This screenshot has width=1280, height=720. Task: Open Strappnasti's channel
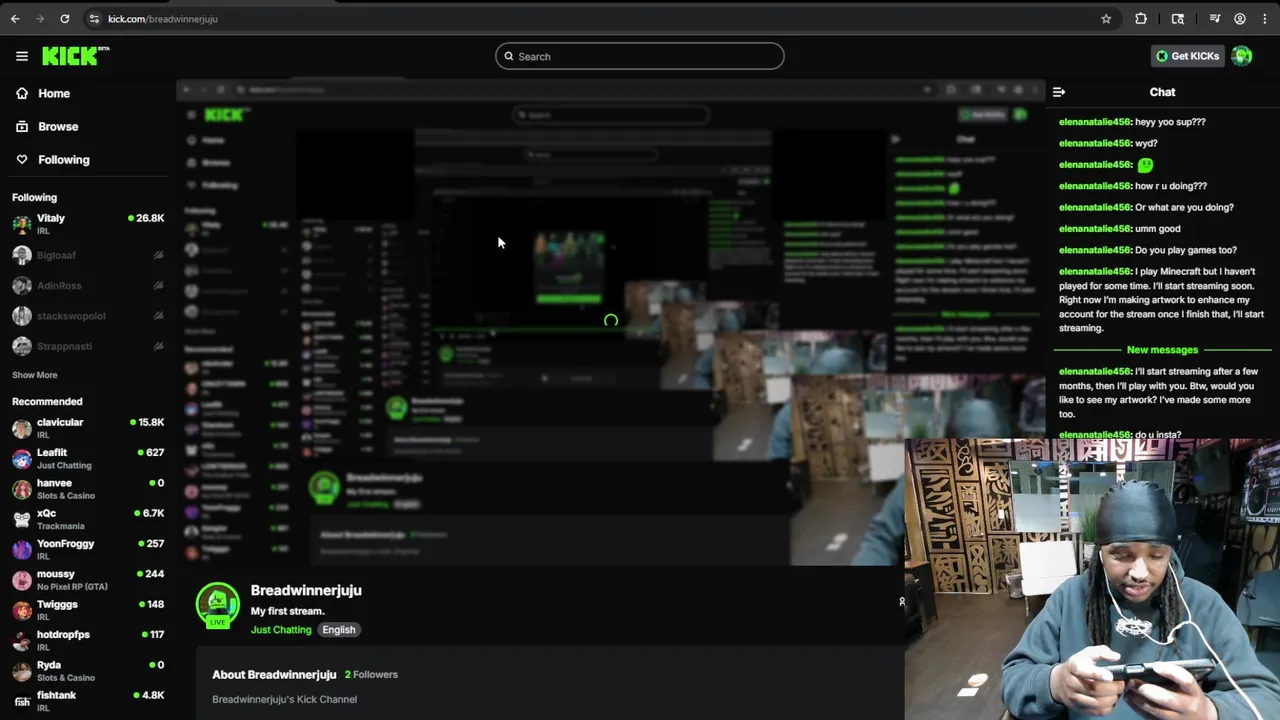pyautogui.click(x=87, y=346)
